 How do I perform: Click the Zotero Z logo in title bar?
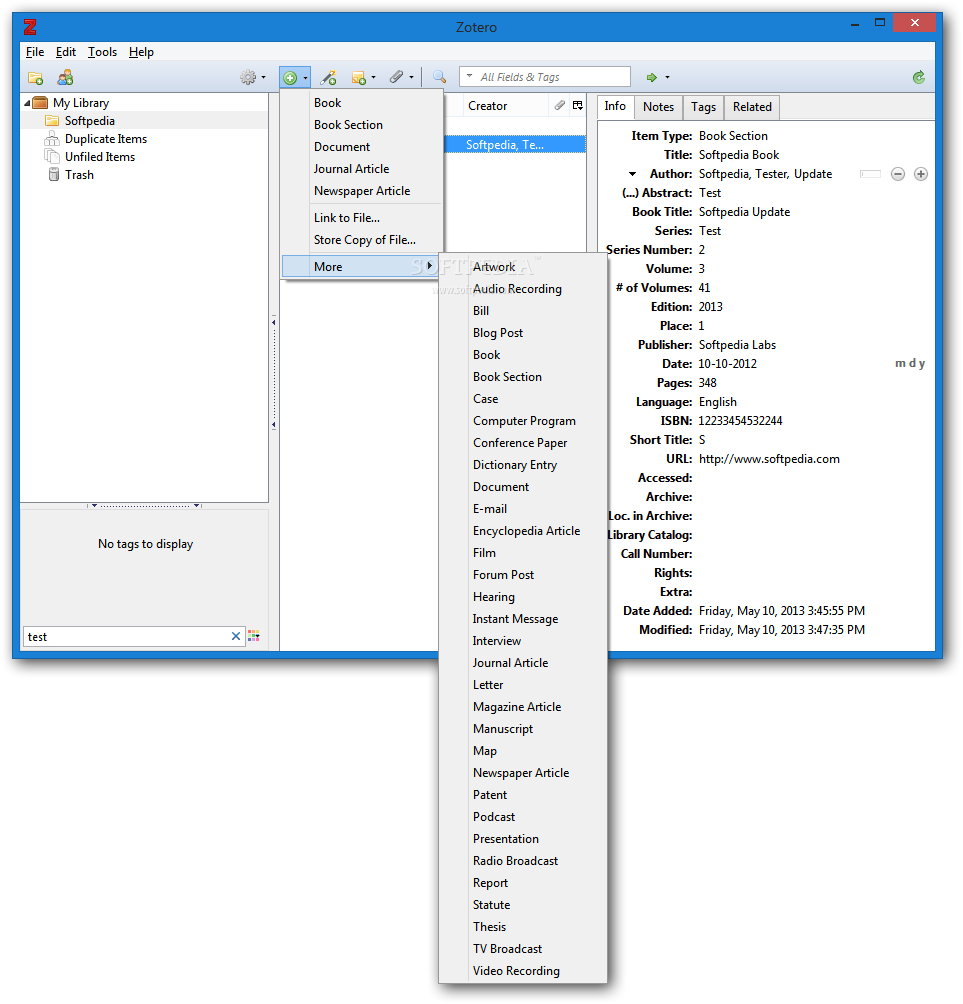point(30,27)
